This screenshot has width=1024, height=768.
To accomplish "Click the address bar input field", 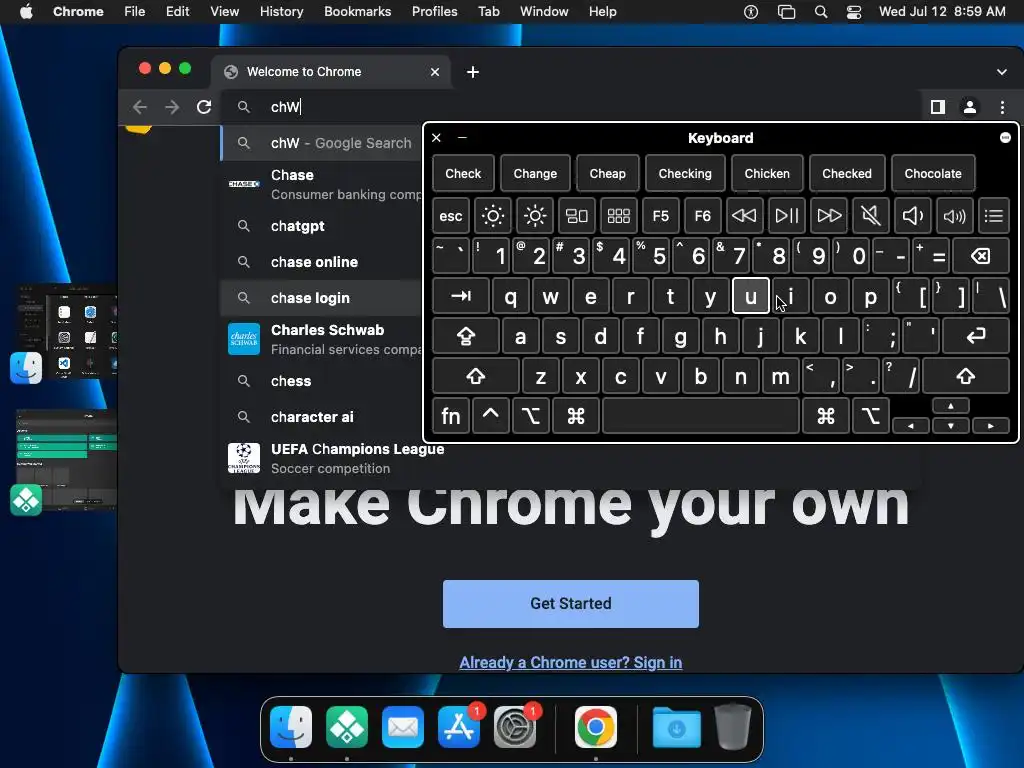I will point(571,107).
